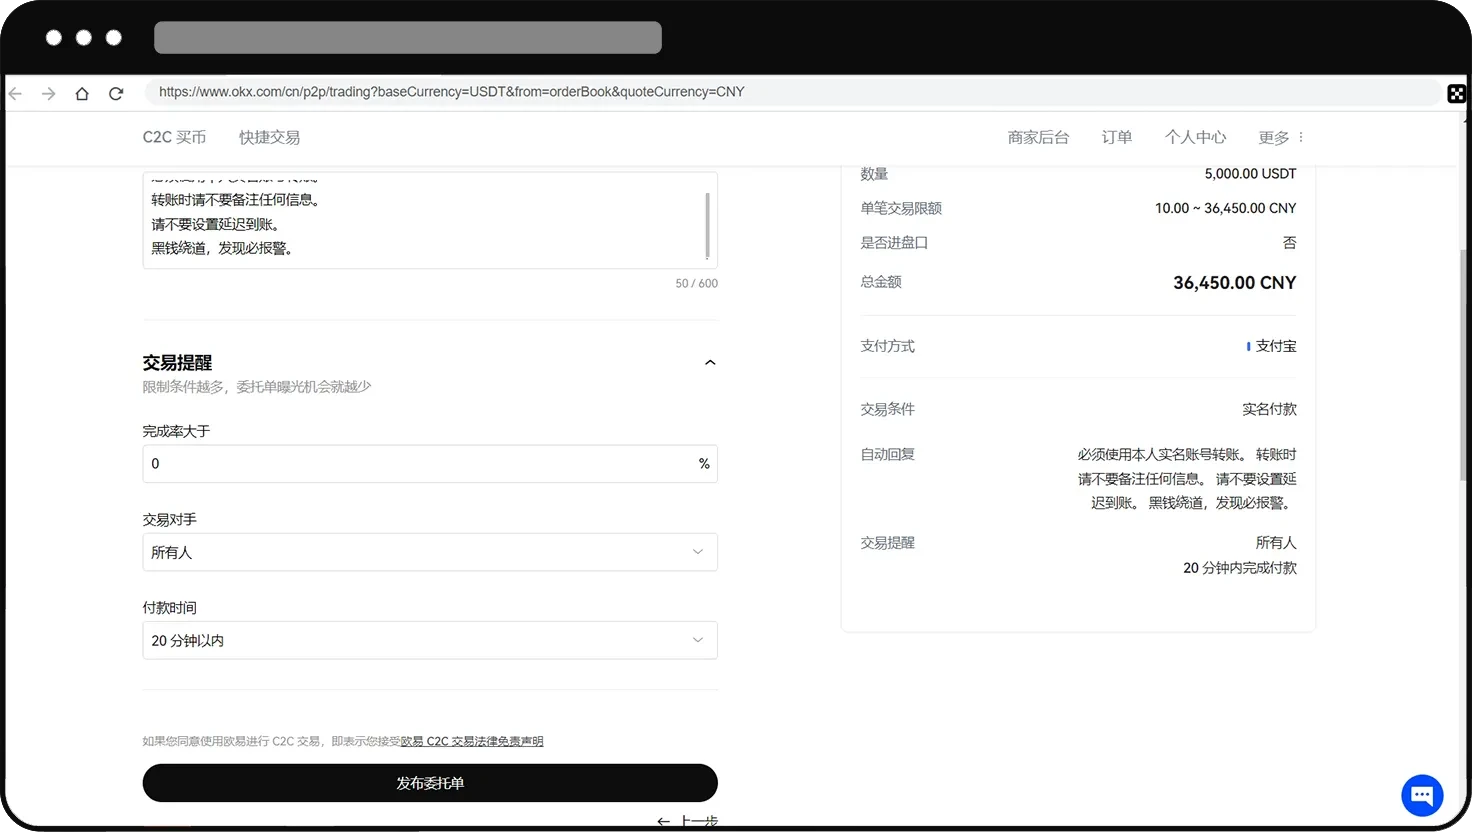
Task: Click the 支付宝 payment method
Action: pyautogui.click(x=1276, y=346)
